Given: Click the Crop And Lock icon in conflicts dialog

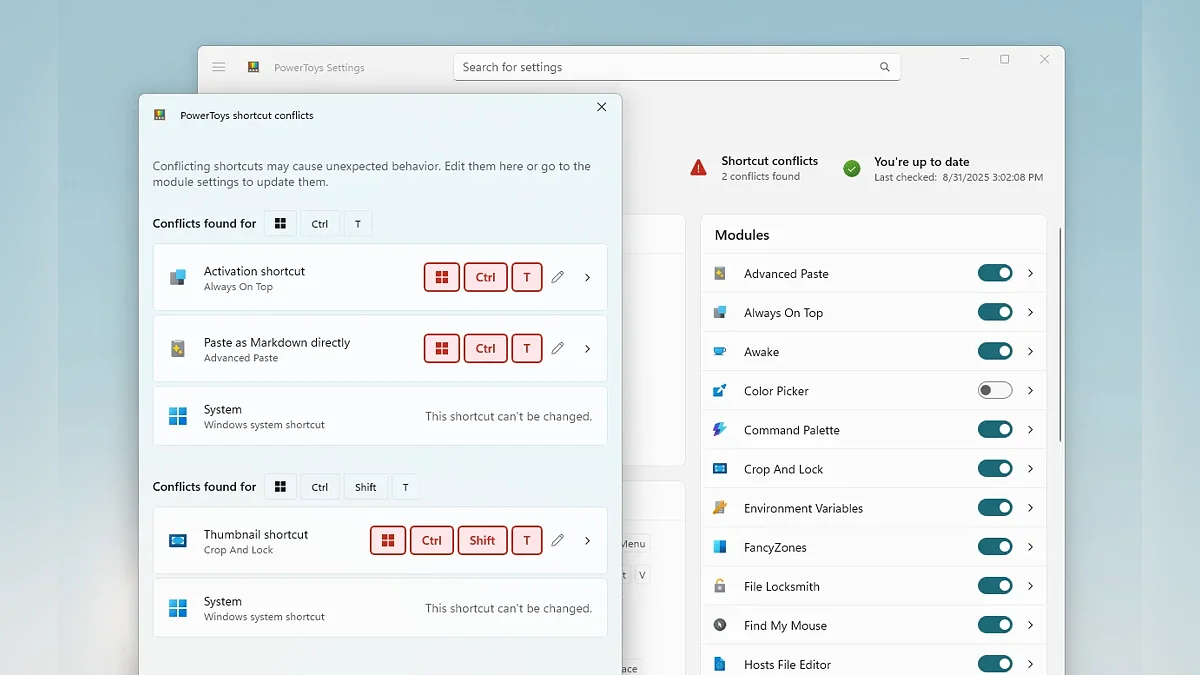Looking at the screenshot, I should [178, 540].
